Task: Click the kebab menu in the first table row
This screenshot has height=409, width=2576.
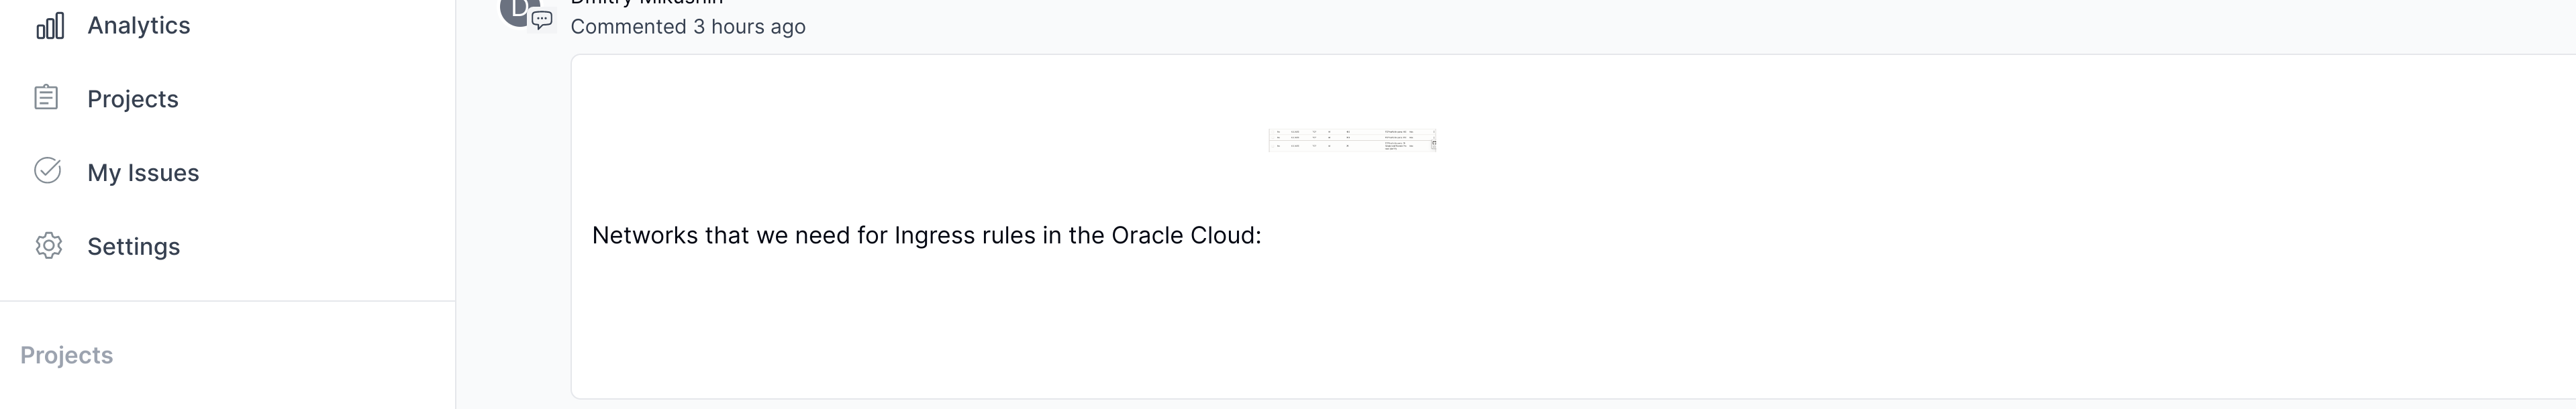Action: [1434, 133]
